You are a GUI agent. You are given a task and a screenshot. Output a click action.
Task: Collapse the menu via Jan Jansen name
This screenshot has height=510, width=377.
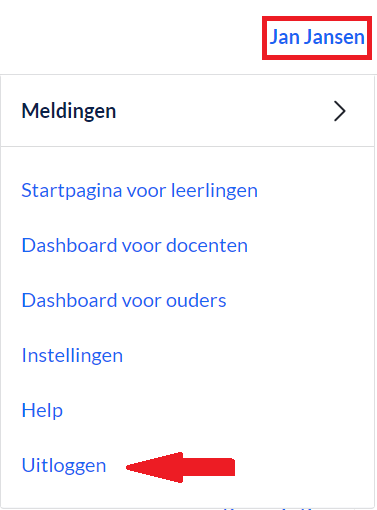coord(317,37)
